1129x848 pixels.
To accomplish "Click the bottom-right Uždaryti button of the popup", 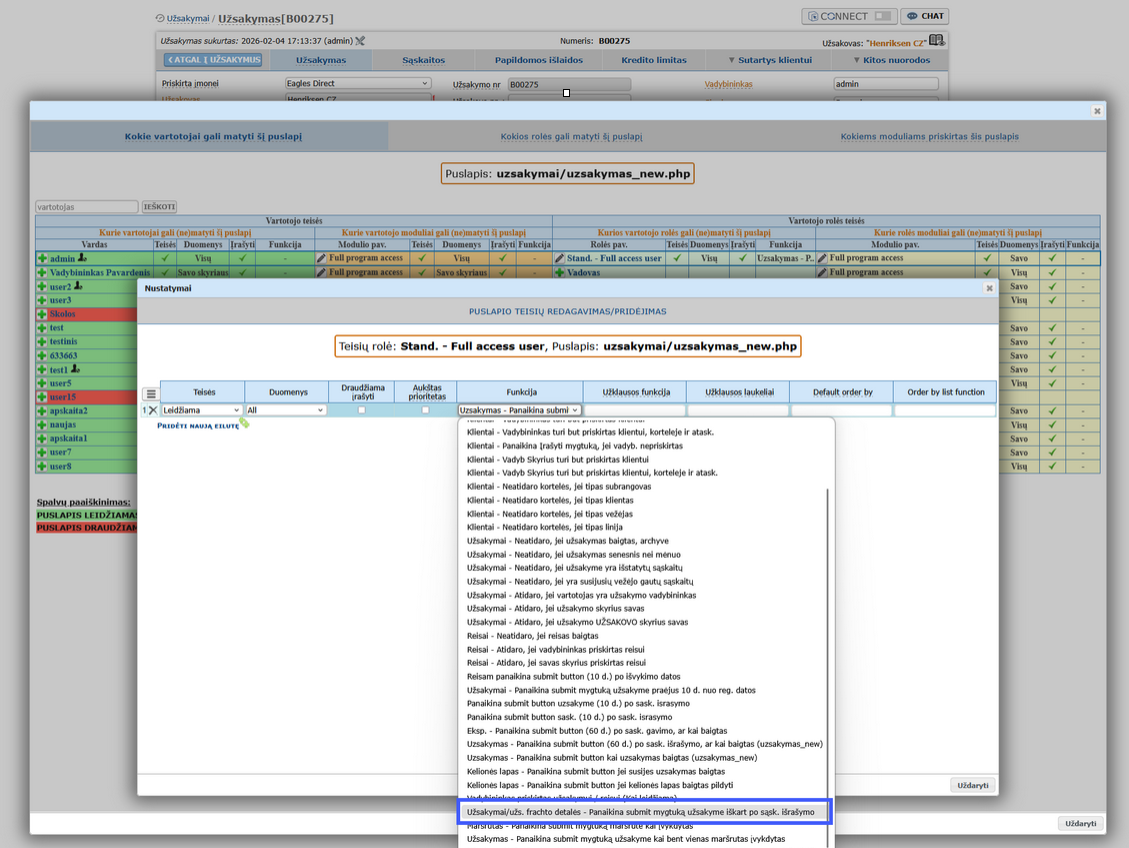I will click(1081, 824).
